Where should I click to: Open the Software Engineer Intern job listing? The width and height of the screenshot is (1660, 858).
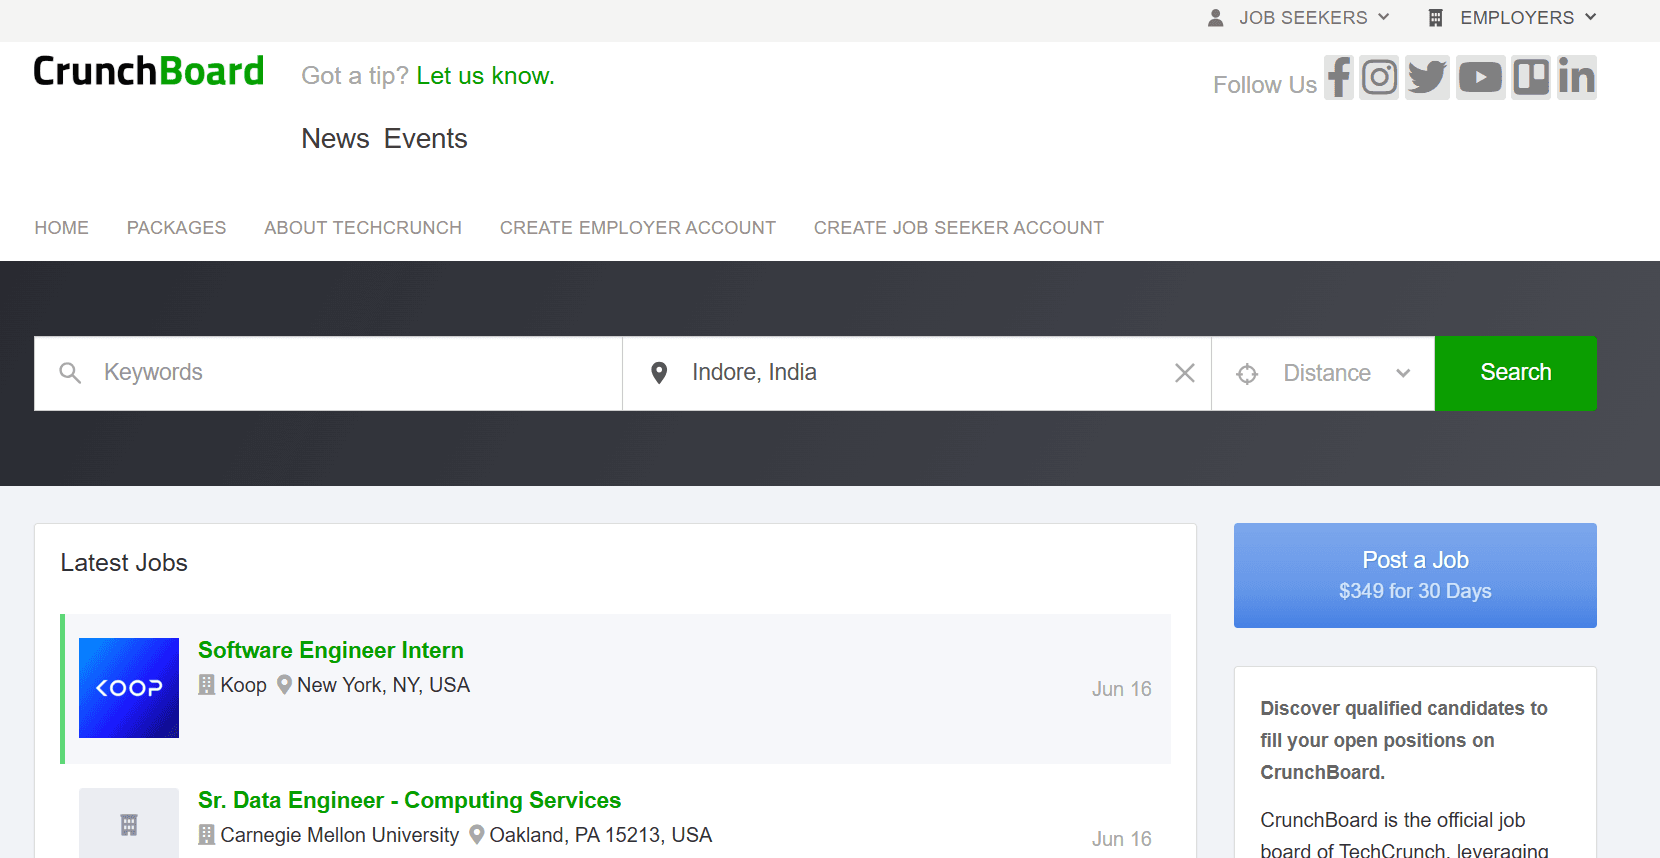pos(330,649)
